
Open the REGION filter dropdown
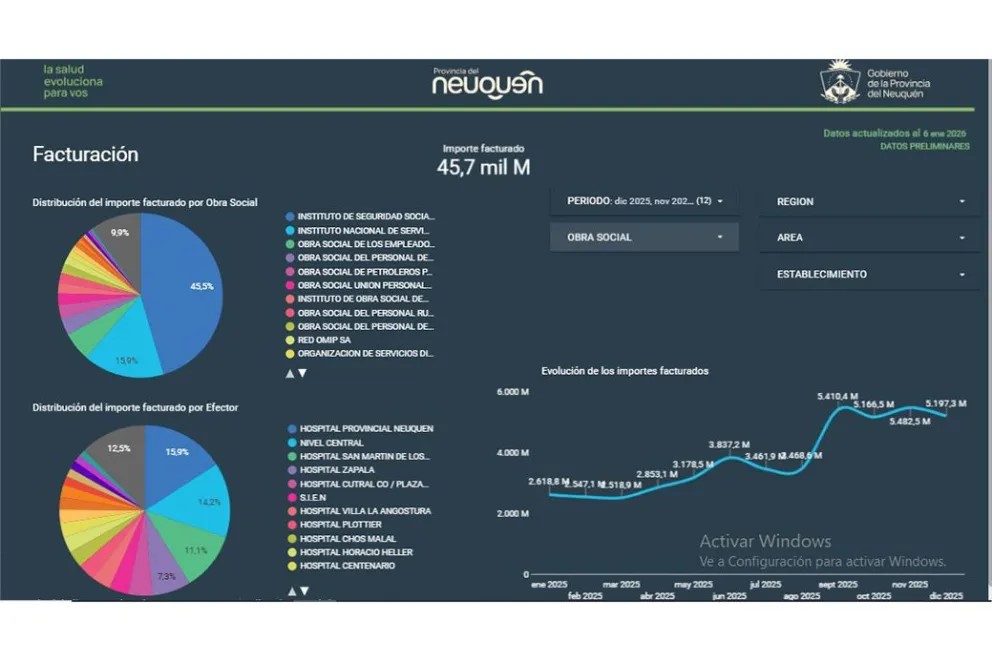[x=870, y=201]
